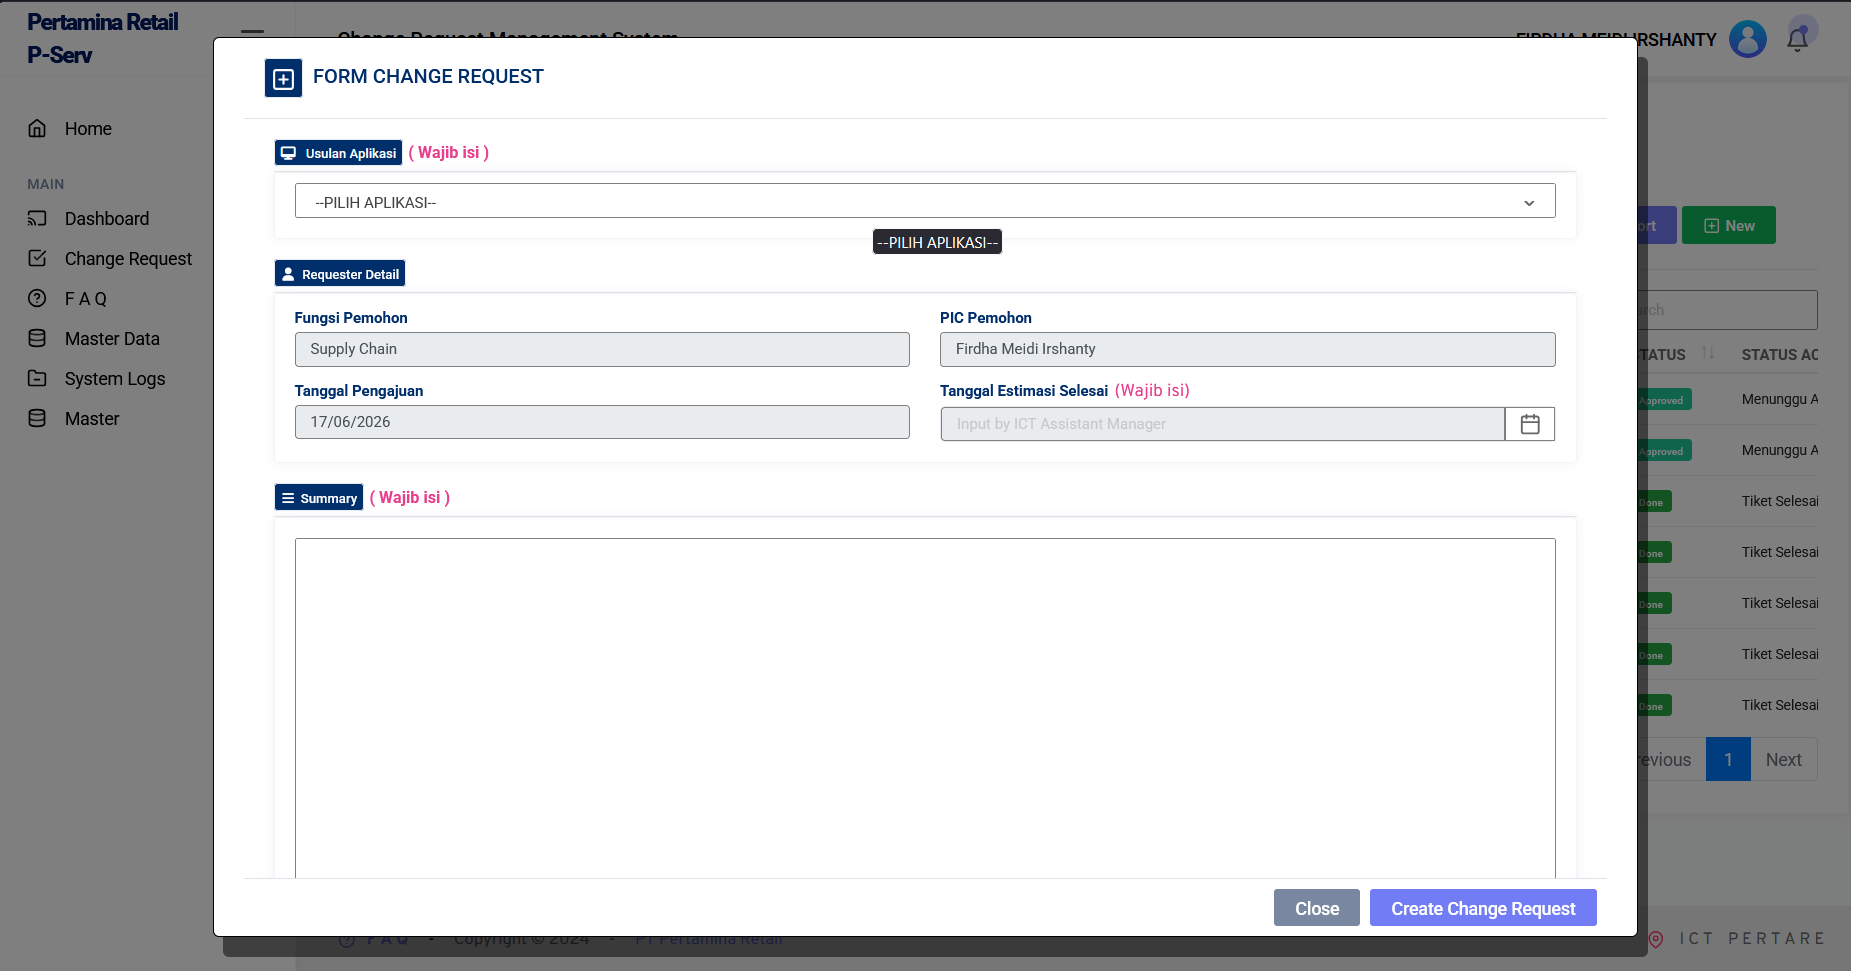
Task: Click the Next pagination button
Action: point(1783,760)
